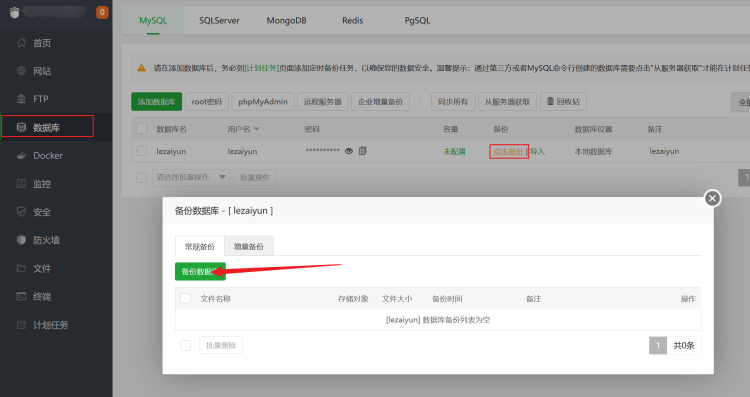The image size is (750, 397).
Task: Open the 回收站 recycle bin
Action: click(563, 101)
